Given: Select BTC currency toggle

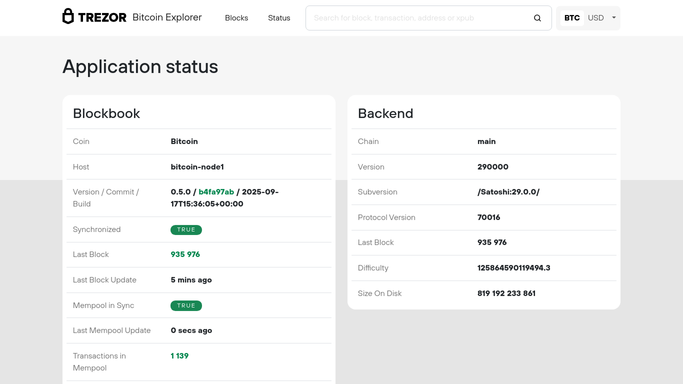Looking at the screenshot, I should pyautogui.click(x=572, y=18).
